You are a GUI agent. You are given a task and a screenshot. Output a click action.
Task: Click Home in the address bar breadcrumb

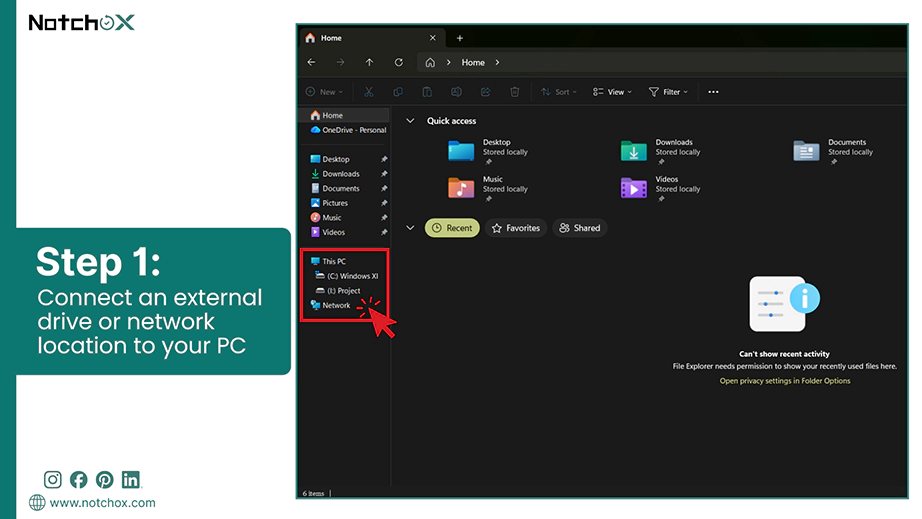point(473,62)
